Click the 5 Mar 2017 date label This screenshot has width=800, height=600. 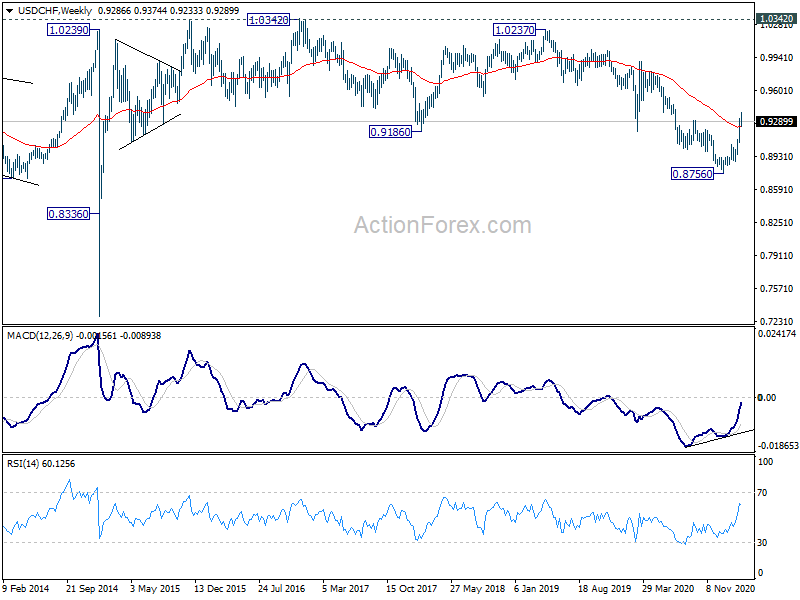click(x=345, y=589)
